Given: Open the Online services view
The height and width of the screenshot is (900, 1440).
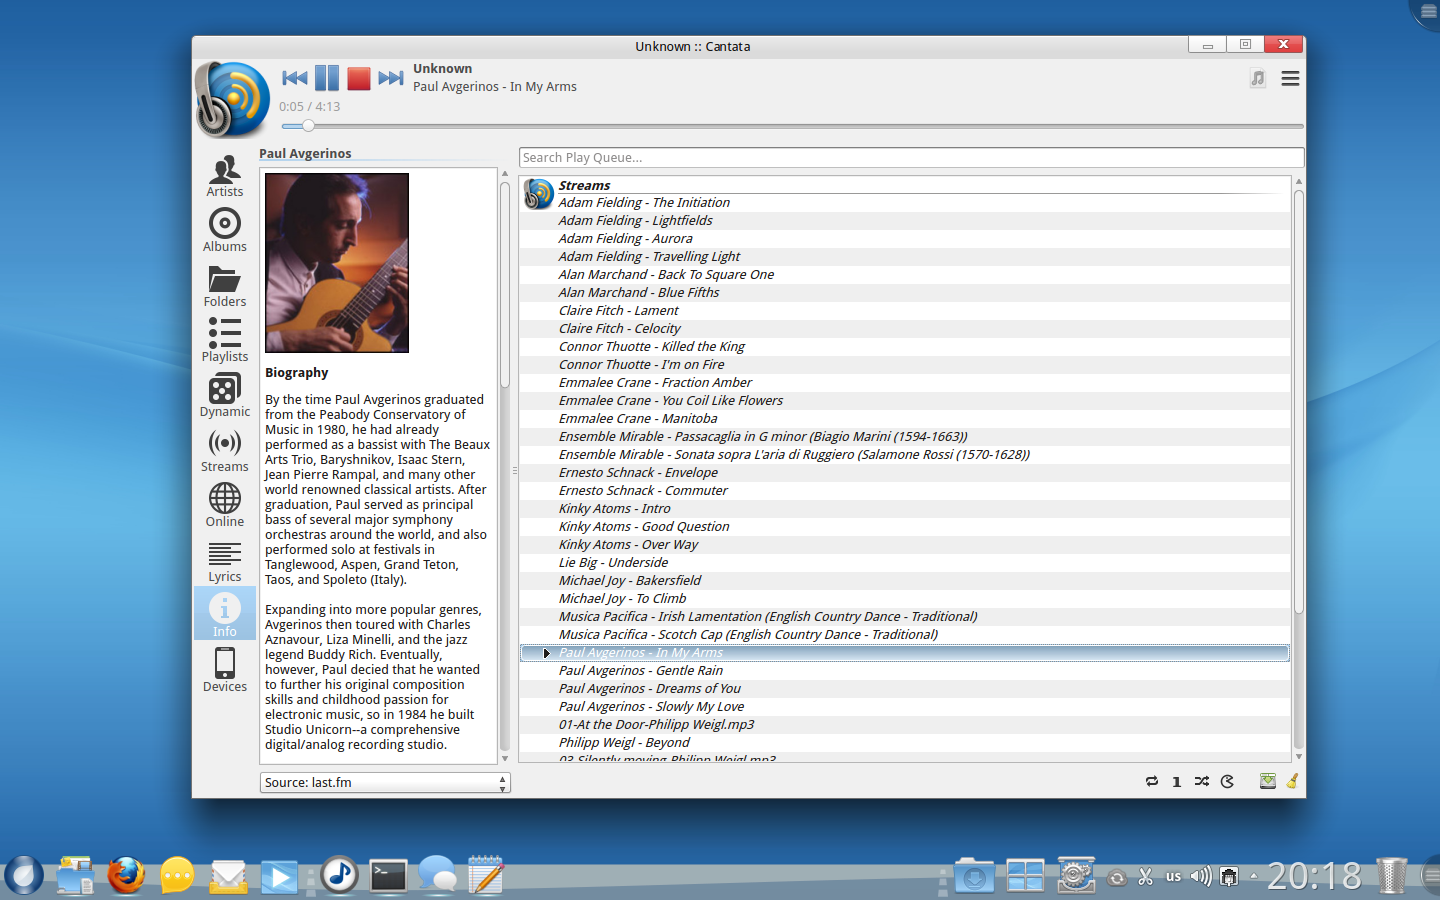Looking at the screenshot, I should 225,506.
